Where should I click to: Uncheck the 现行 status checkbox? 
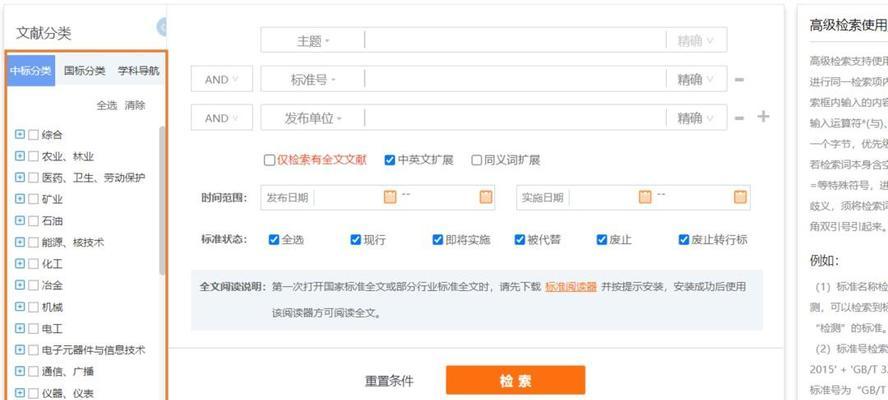[x=356, y=240]
